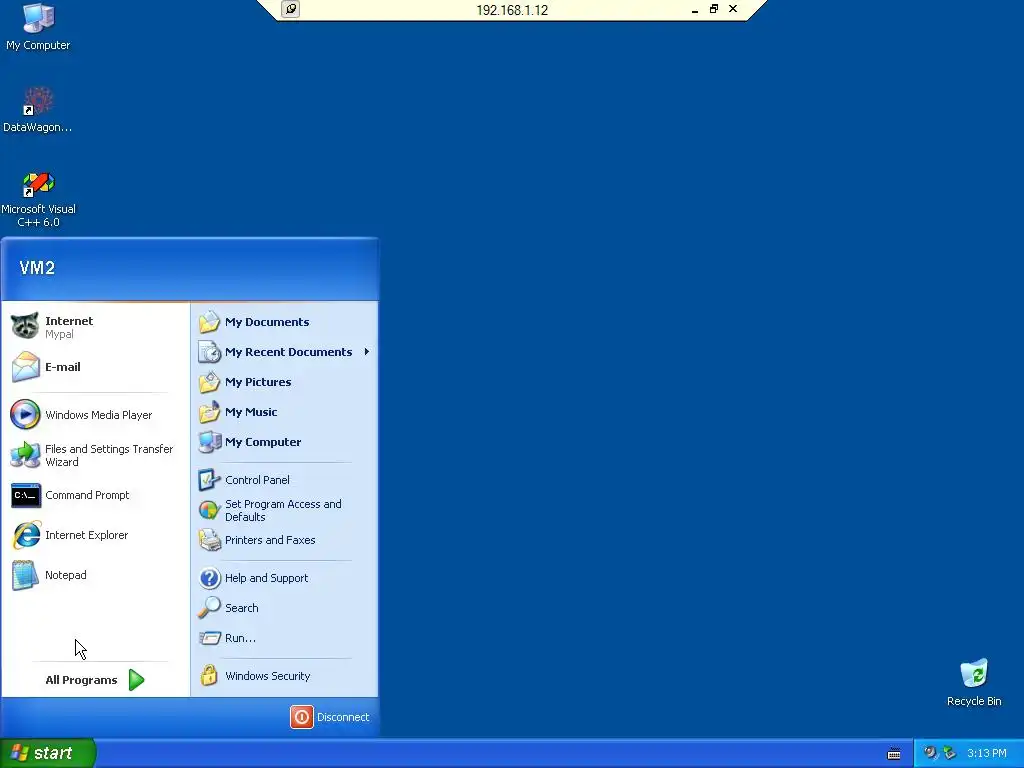The width and height of the screenshot is (1024, 768).
Task: Open the DataWagon desktop shortcut
Action: point(38,110)
